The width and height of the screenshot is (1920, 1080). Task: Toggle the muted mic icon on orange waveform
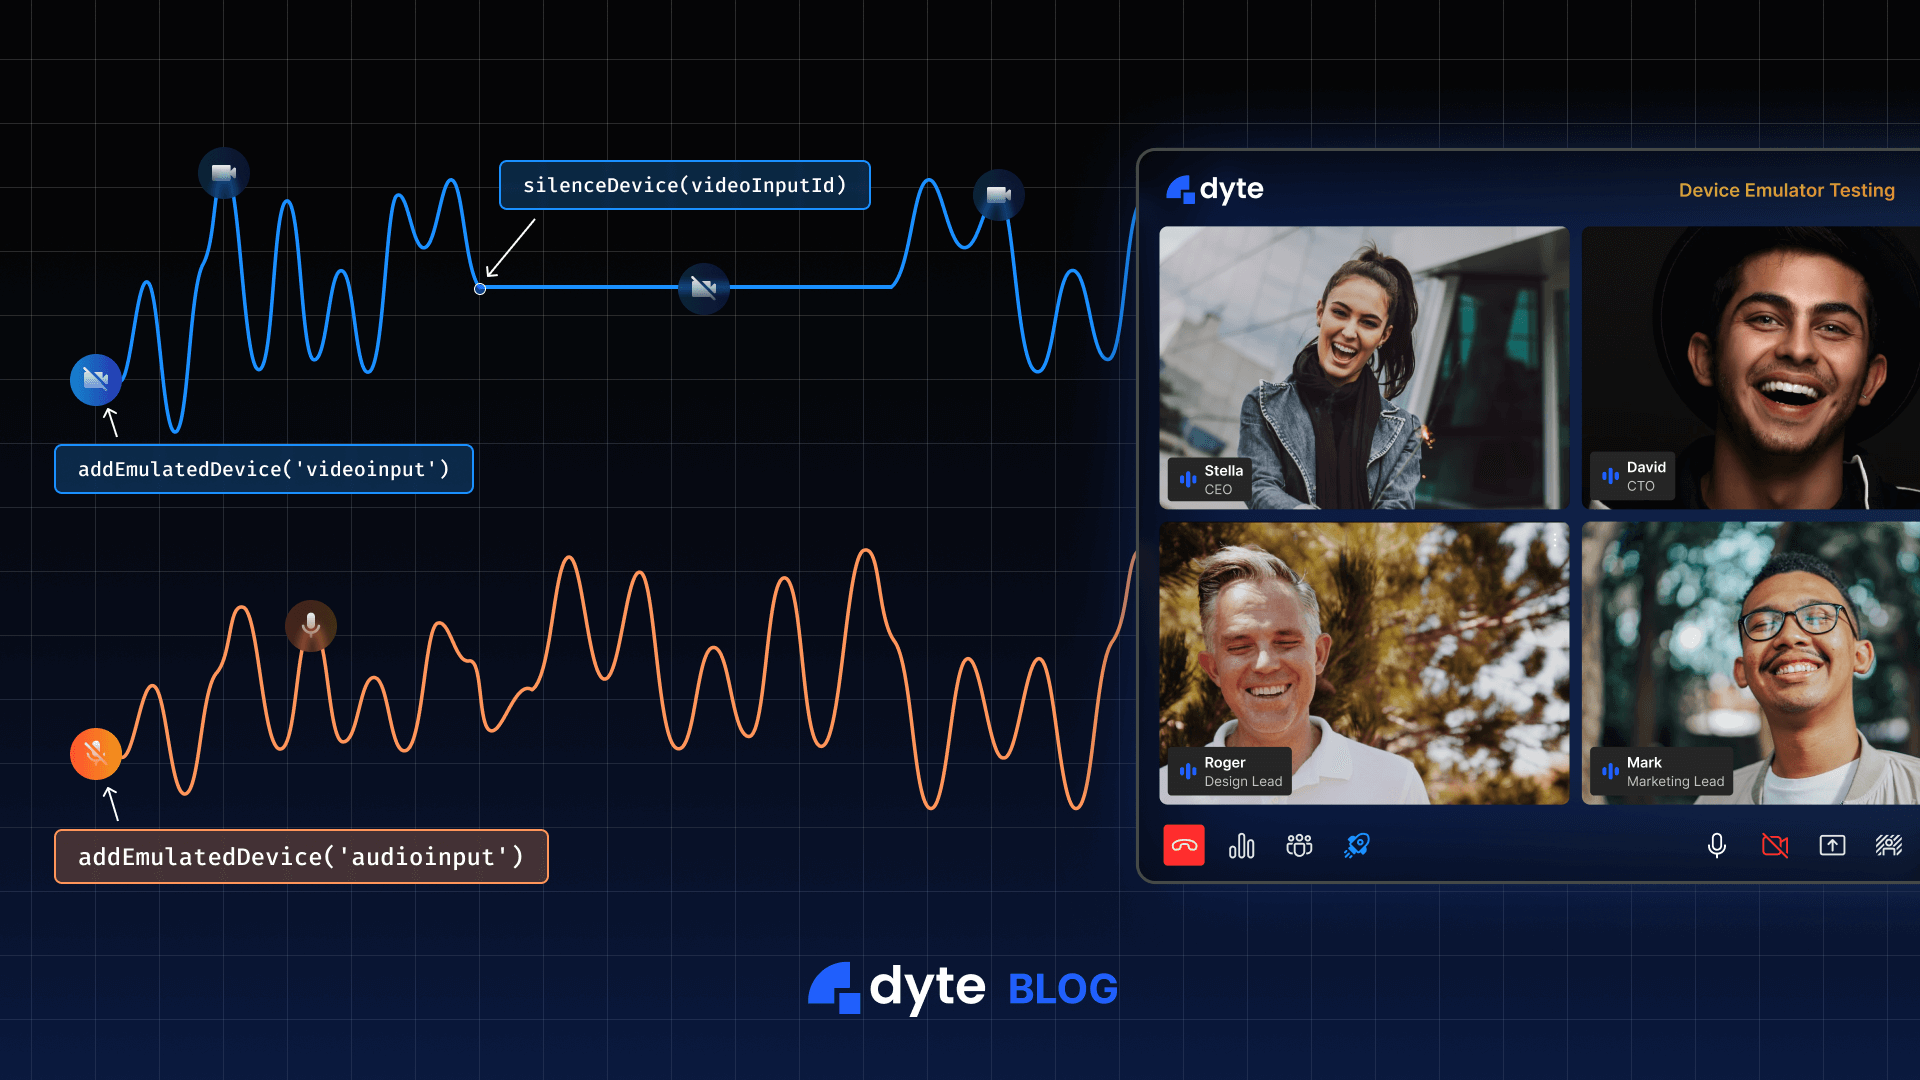click(x=95, y=755)
